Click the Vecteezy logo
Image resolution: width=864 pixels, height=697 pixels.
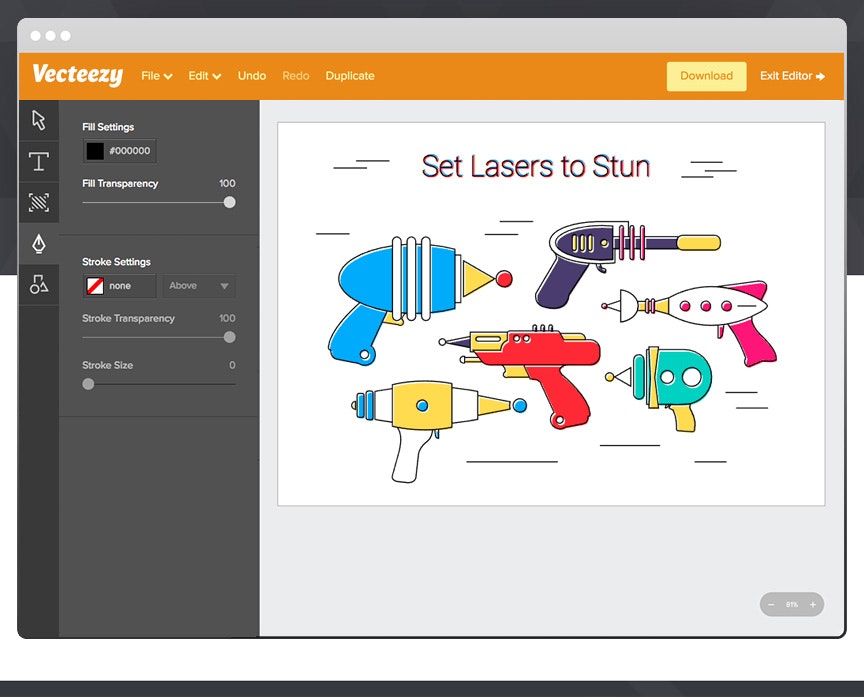coord(78,75)
